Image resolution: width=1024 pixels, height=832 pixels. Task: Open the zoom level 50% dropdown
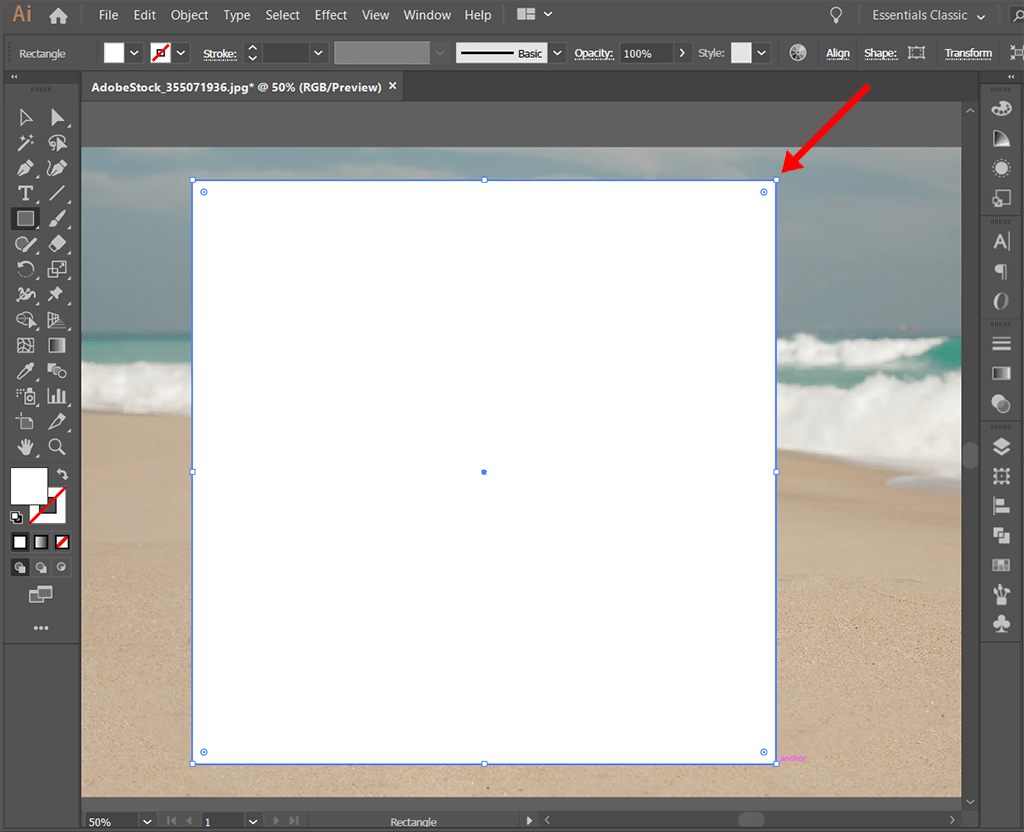tap(147, 822)
